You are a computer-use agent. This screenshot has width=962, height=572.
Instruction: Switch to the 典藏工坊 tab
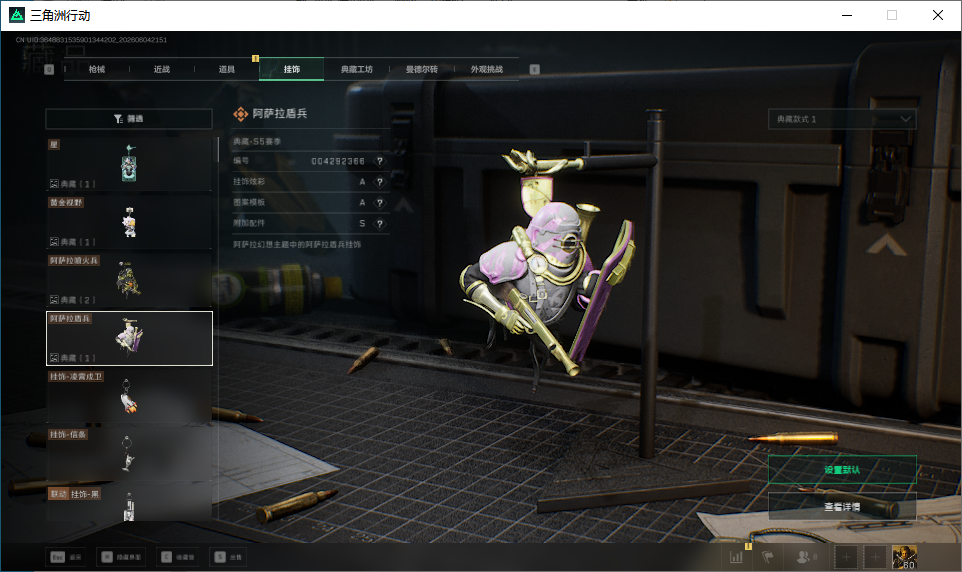coord(356,69)
